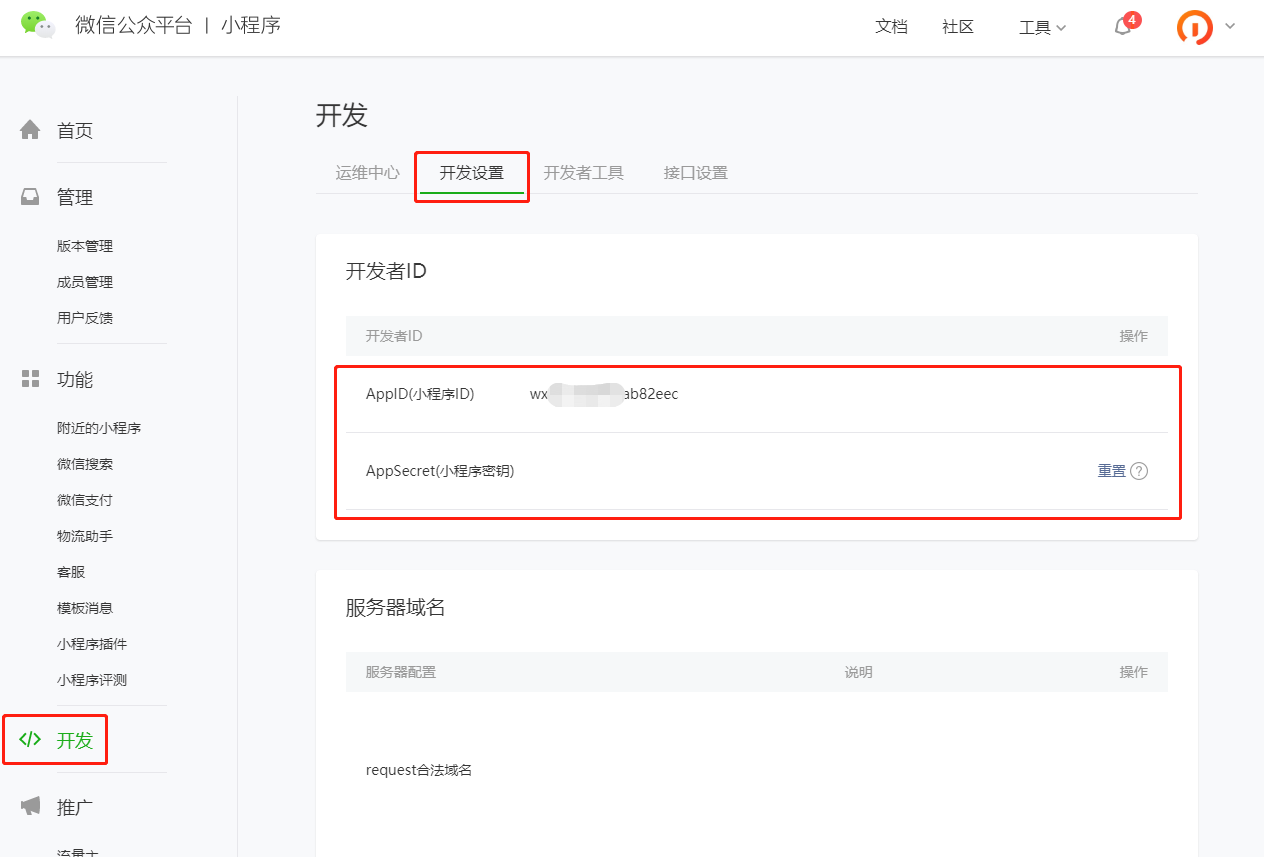Click the 推广 megaphone icon

[31, 806]
